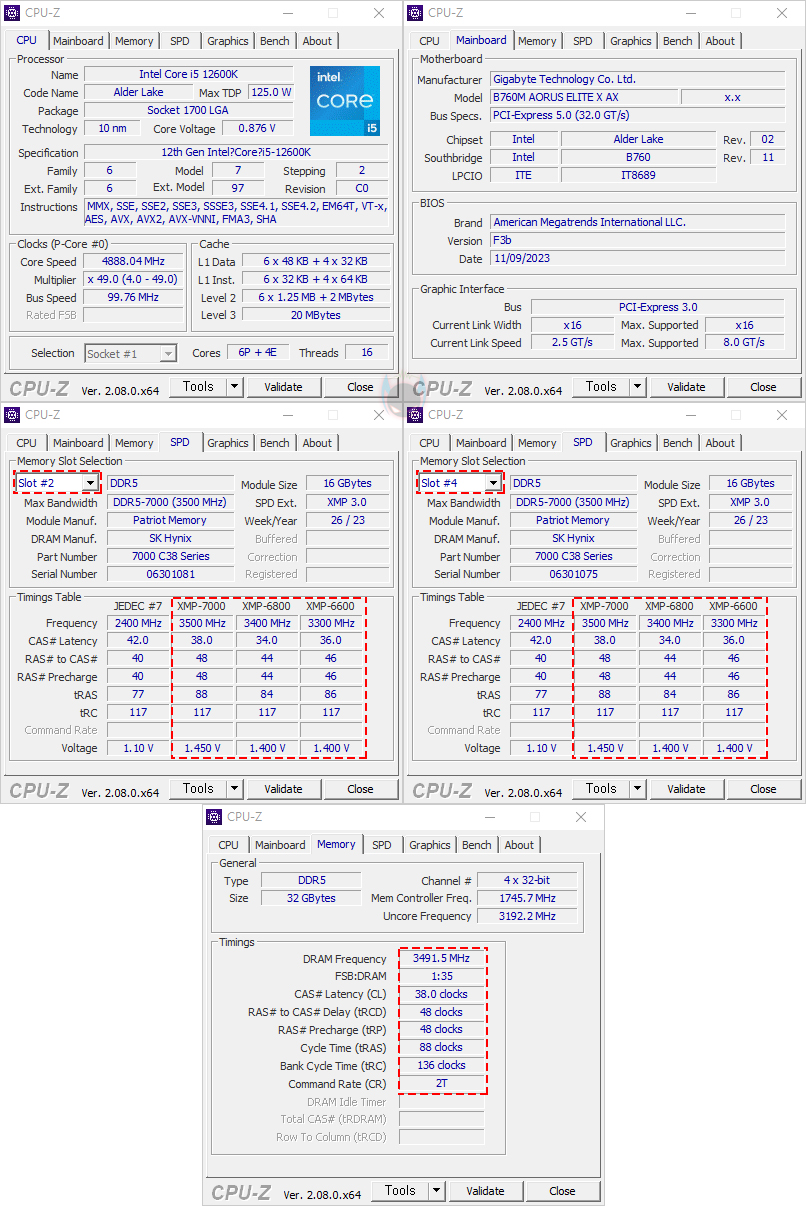Screen dimensions: 806x1206
Task: Expand Tools arrow in CPU window
Action: click(234, 387)
